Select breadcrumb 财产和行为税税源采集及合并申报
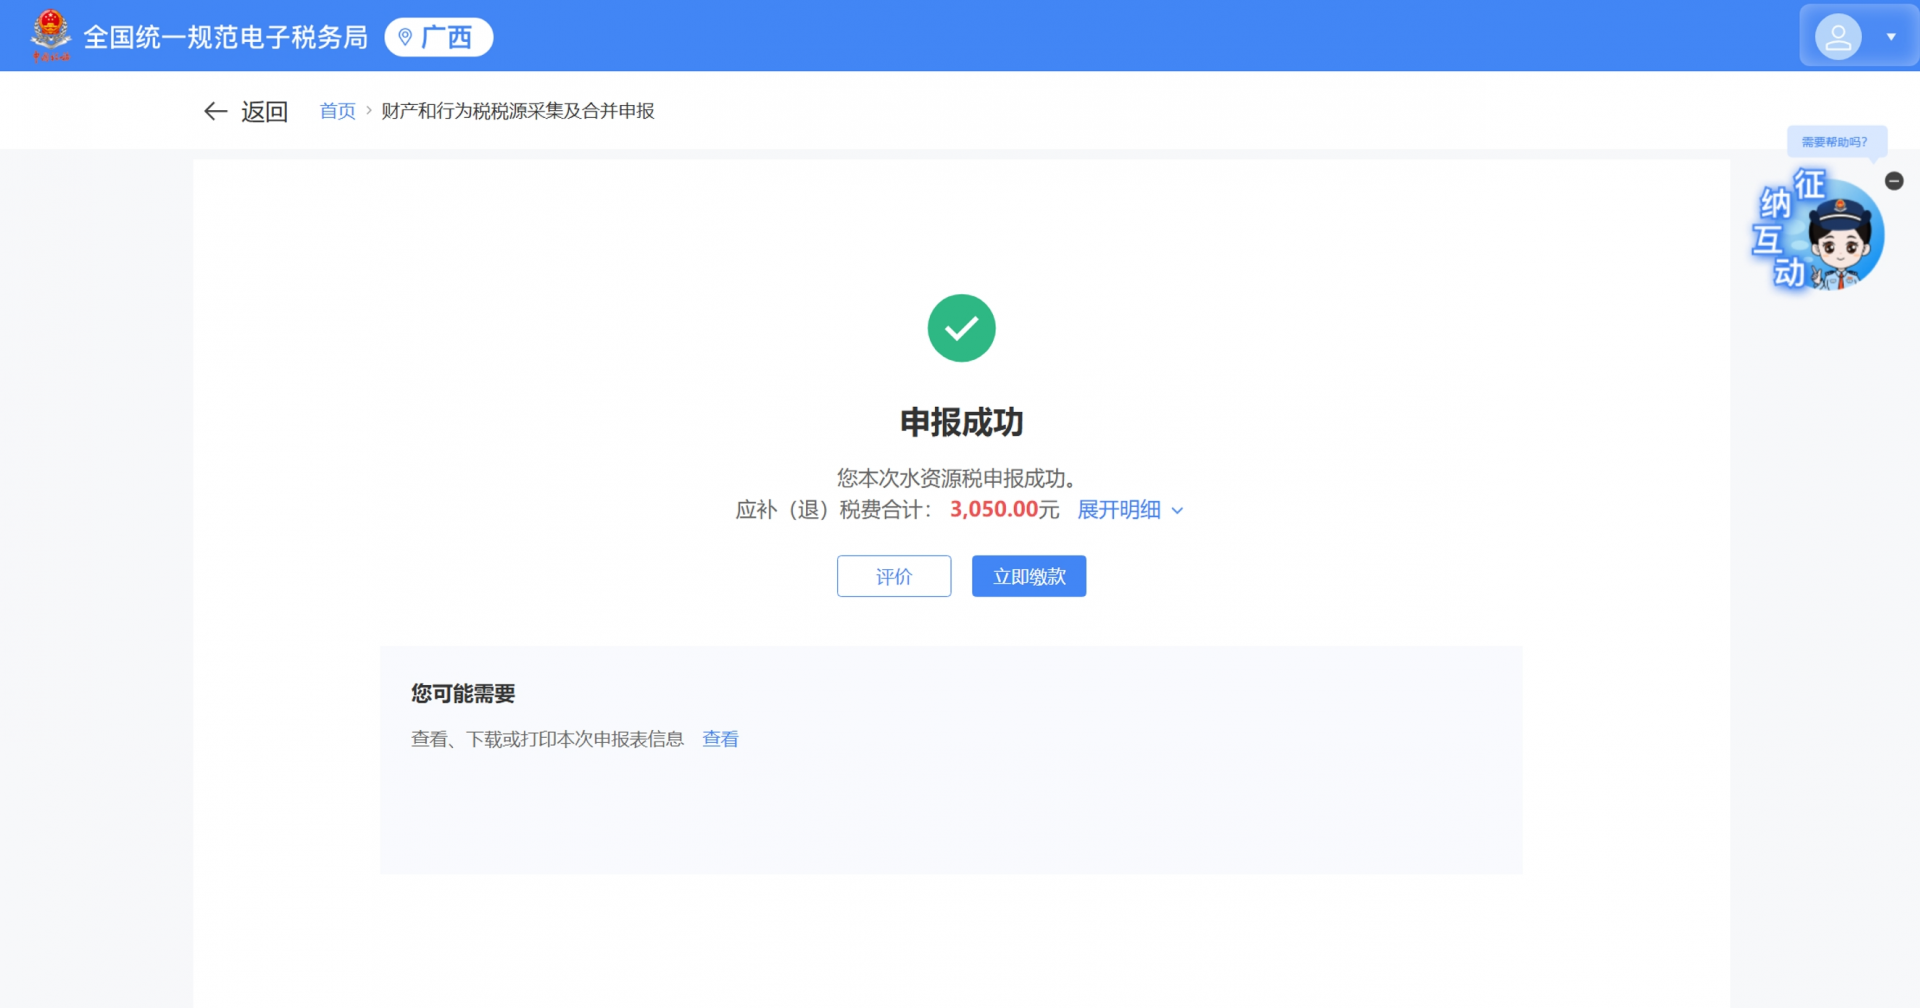The height and width of the screenshot is (1008, 1920). pos(517,111)
